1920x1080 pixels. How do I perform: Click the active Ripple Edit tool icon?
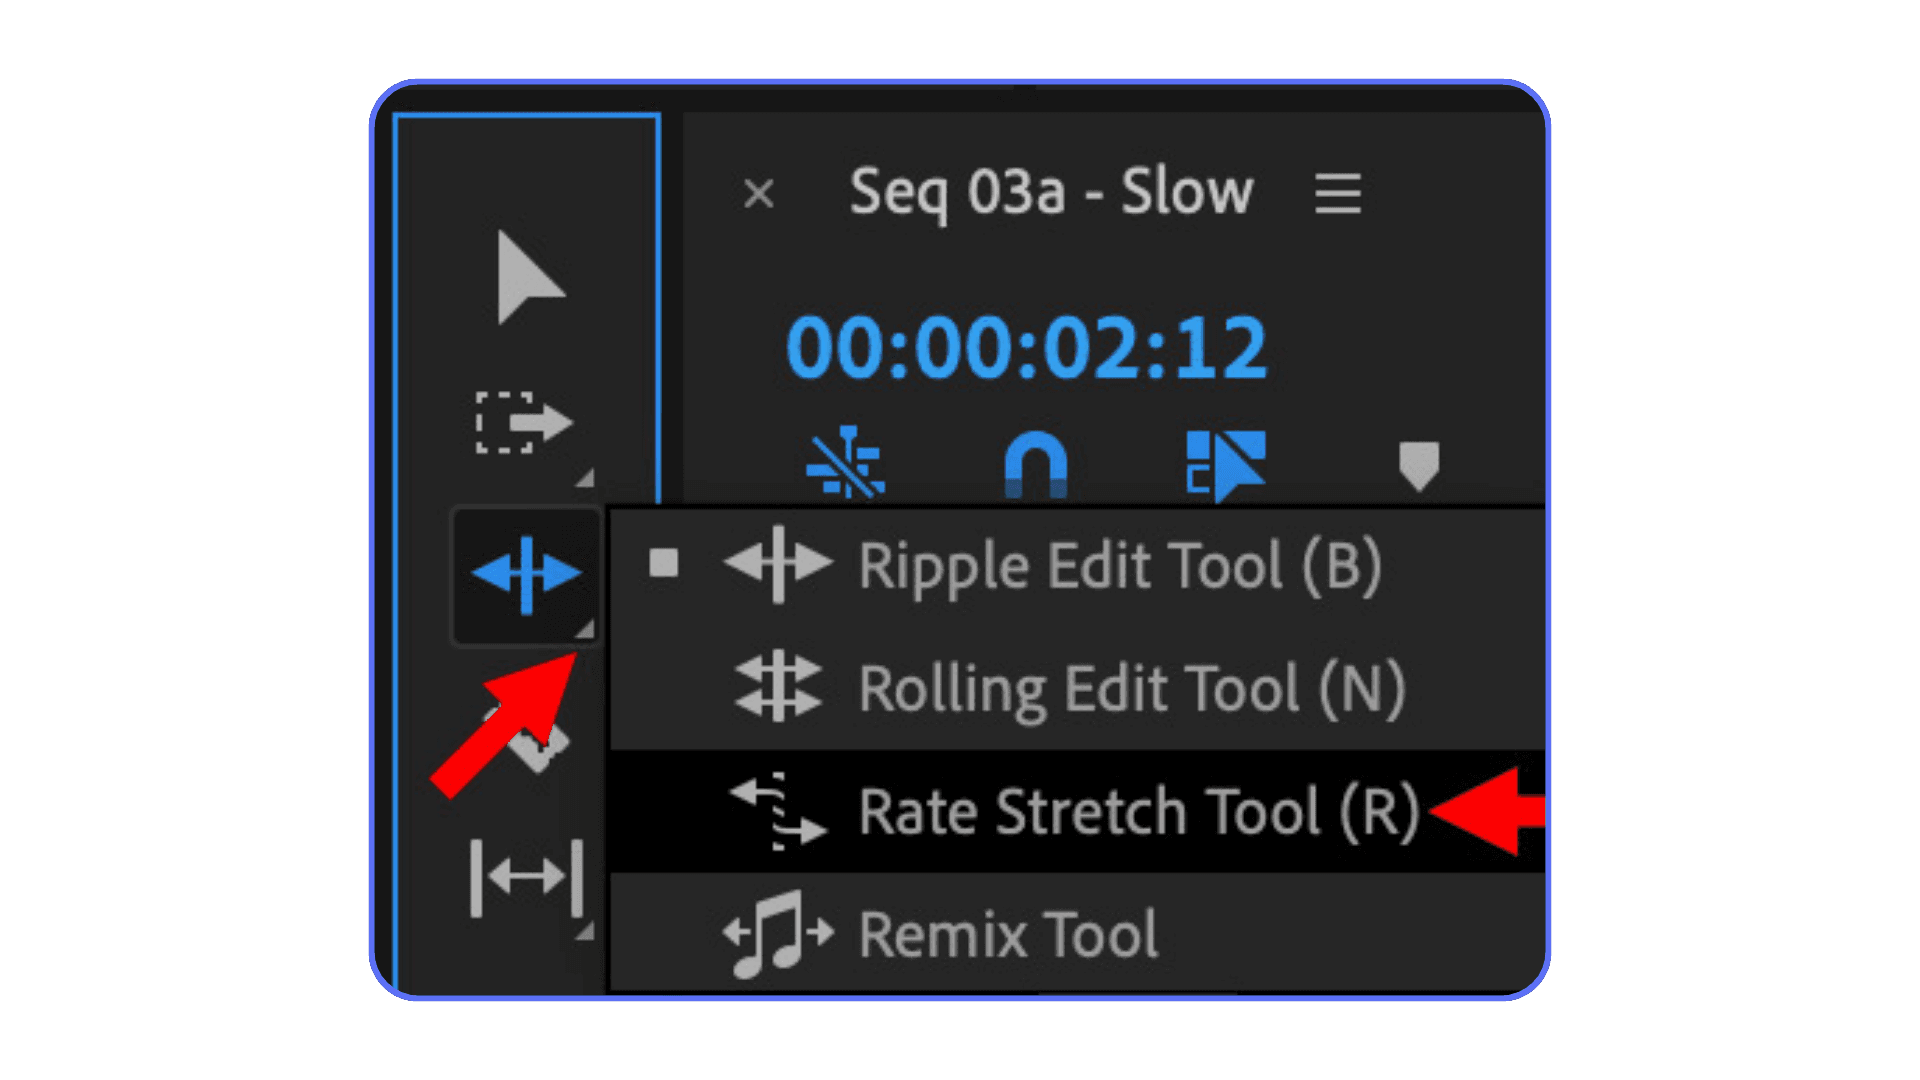pos(525,573)
